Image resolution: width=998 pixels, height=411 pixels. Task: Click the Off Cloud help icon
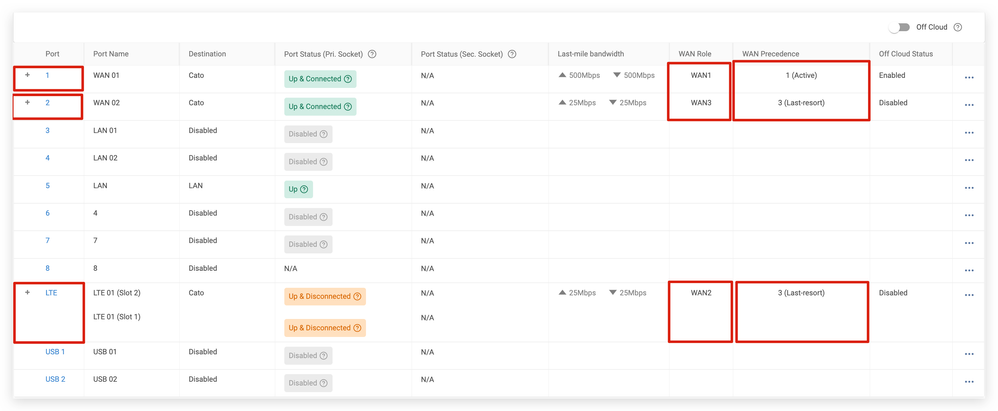[x=958, y=28]
